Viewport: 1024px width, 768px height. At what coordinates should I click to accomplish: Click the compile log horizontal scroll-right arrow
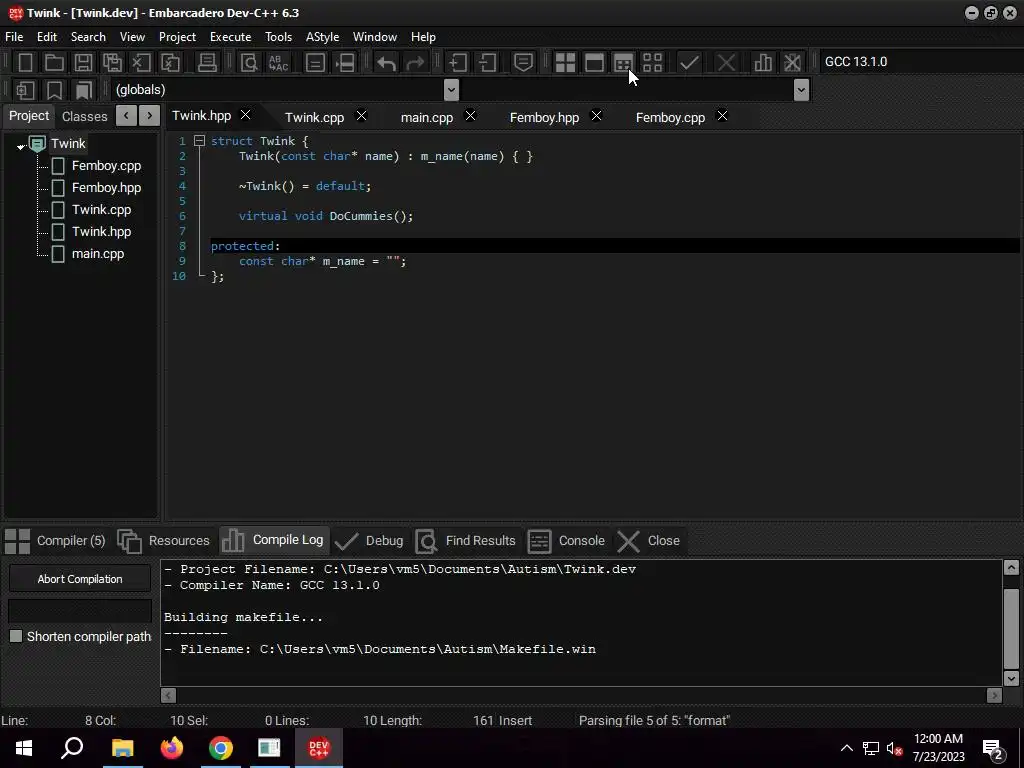pos(994,696)
